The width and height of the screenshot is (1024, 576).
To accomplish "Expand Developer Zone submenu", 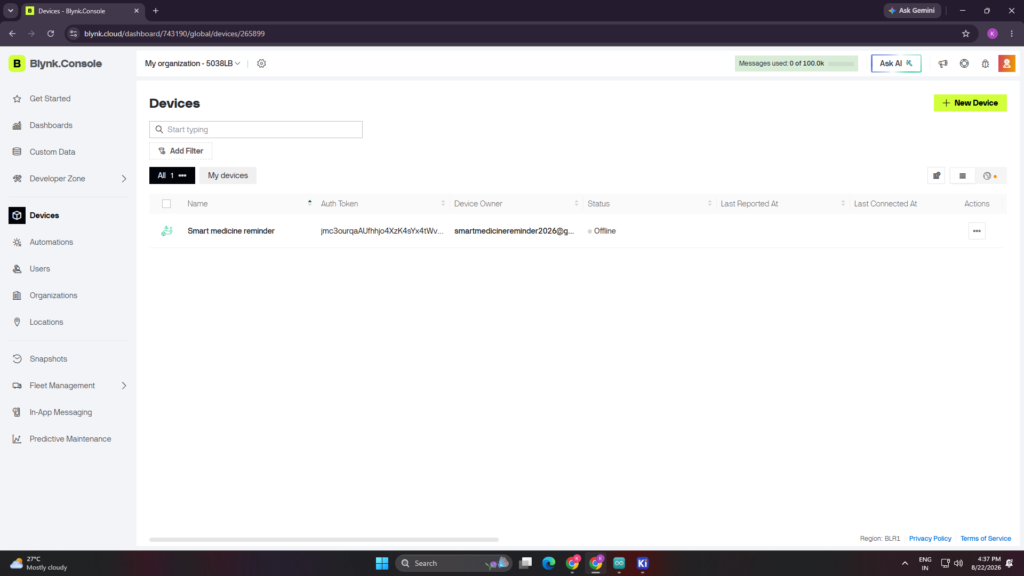I will [123, 179].
